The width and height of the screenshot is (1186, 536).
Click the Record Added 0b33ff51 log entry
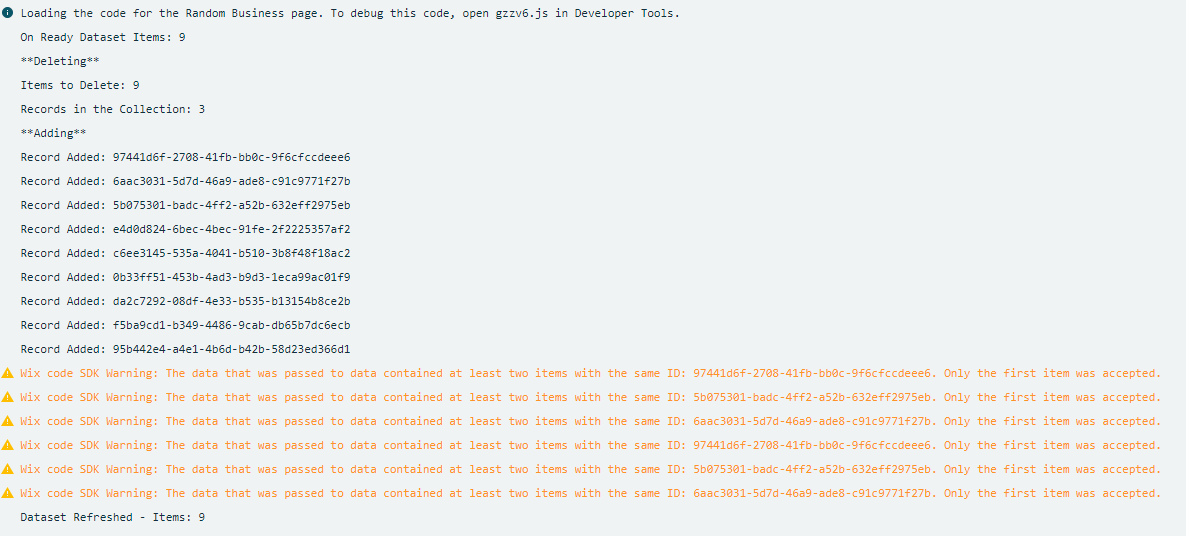click(x=185, y=277)
